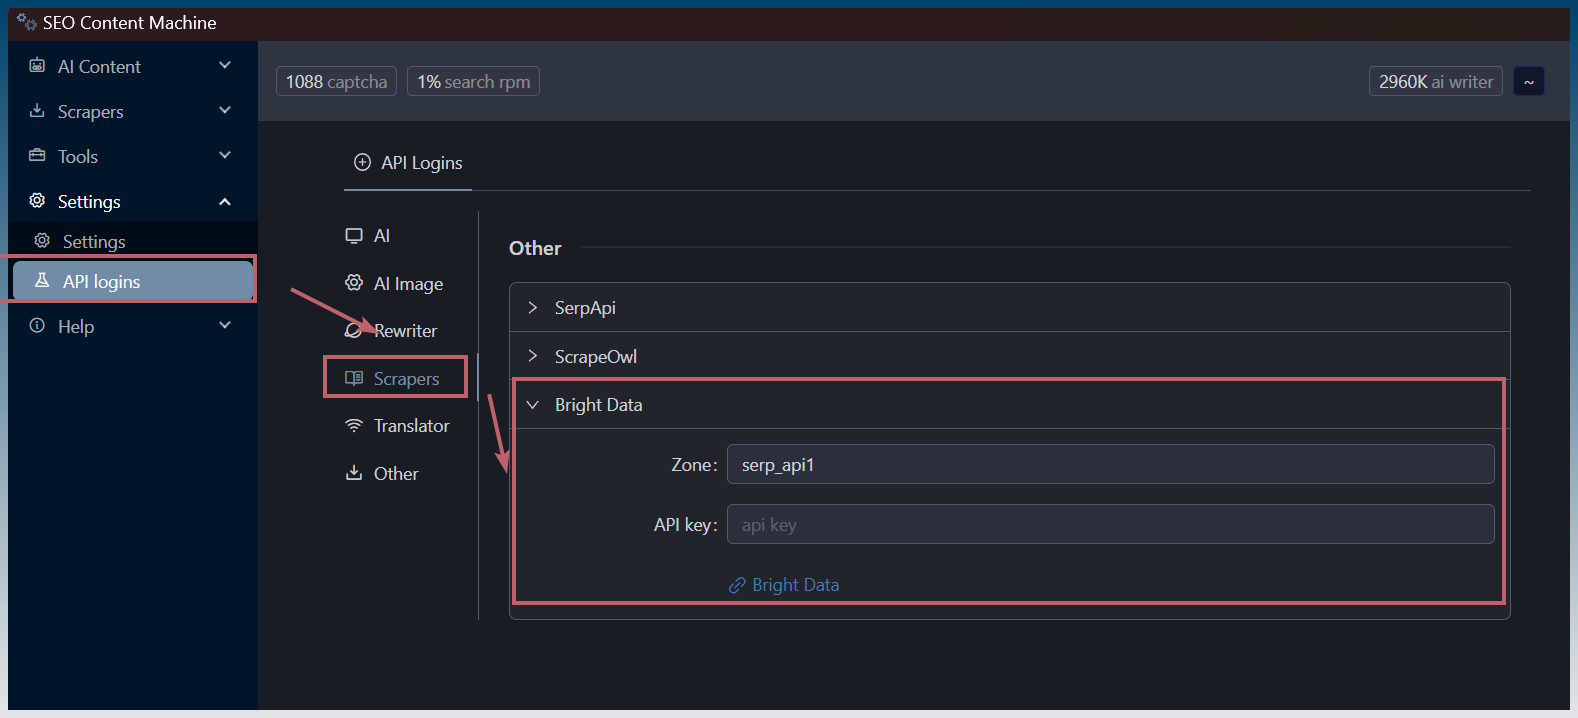Screen dimensions: 1578x718
Task: Click into the Zone input field
Action: pyautogui.click(x=1110, y=464)
